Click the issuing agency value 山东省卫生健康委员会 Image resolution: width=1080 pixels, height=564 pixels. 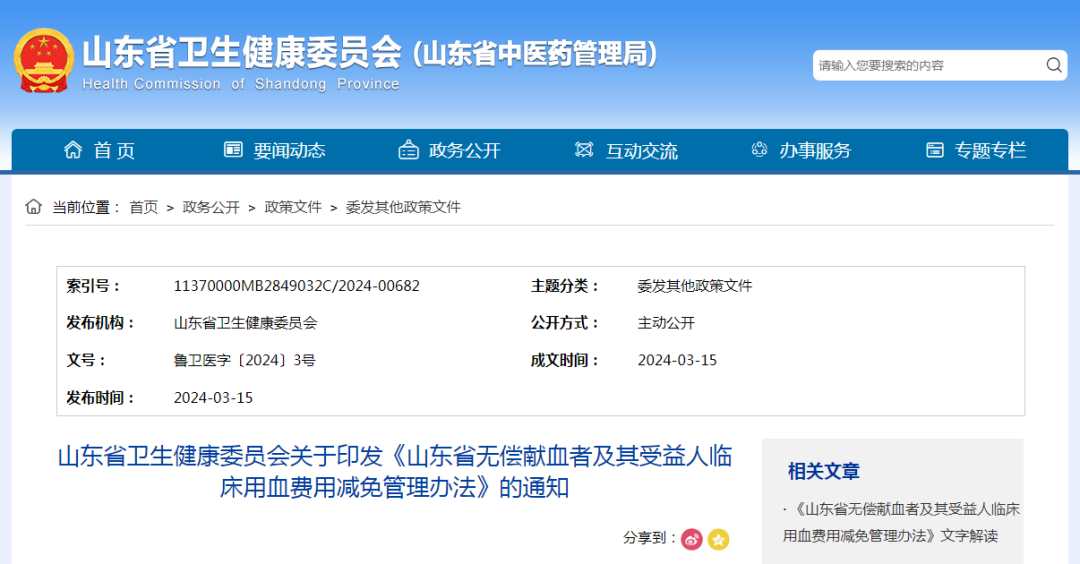[x=245, y=323]
